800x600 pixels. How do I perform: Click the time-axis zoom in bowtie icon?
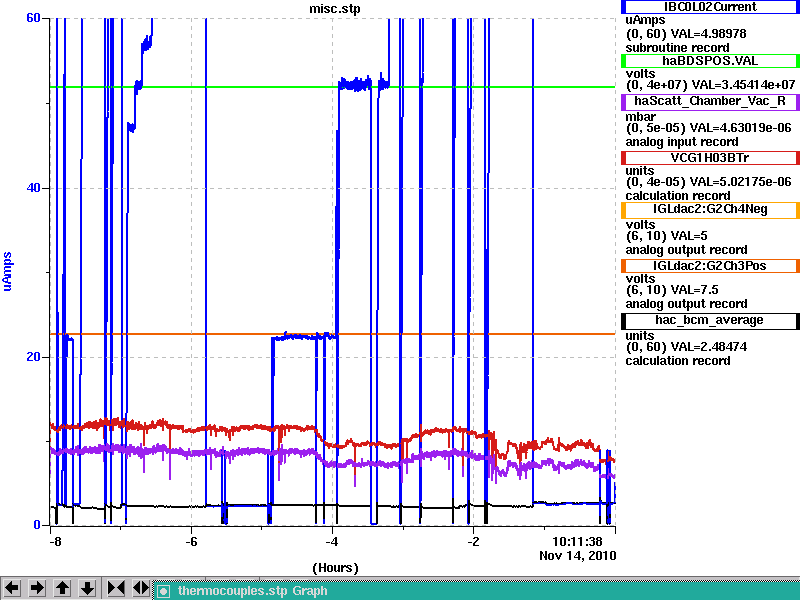116,588
